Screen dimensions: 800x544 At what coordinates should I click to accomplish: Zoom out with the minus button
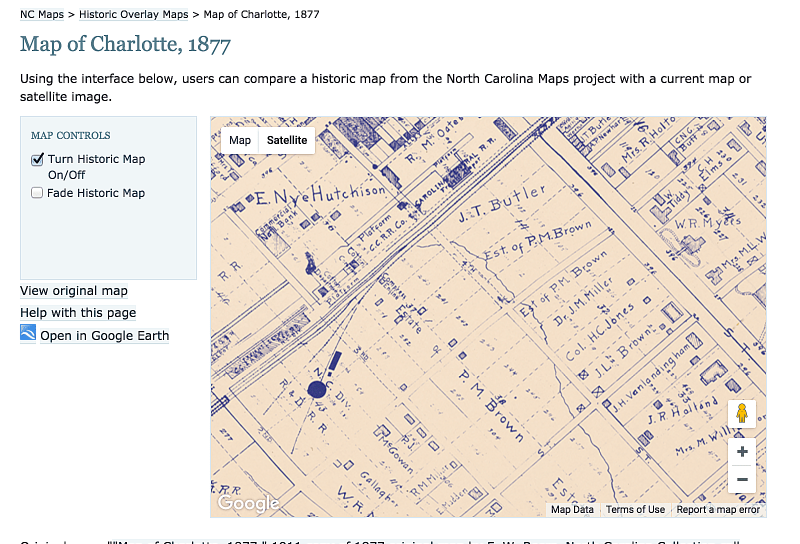pyautogui.click(x=742, y=479)
